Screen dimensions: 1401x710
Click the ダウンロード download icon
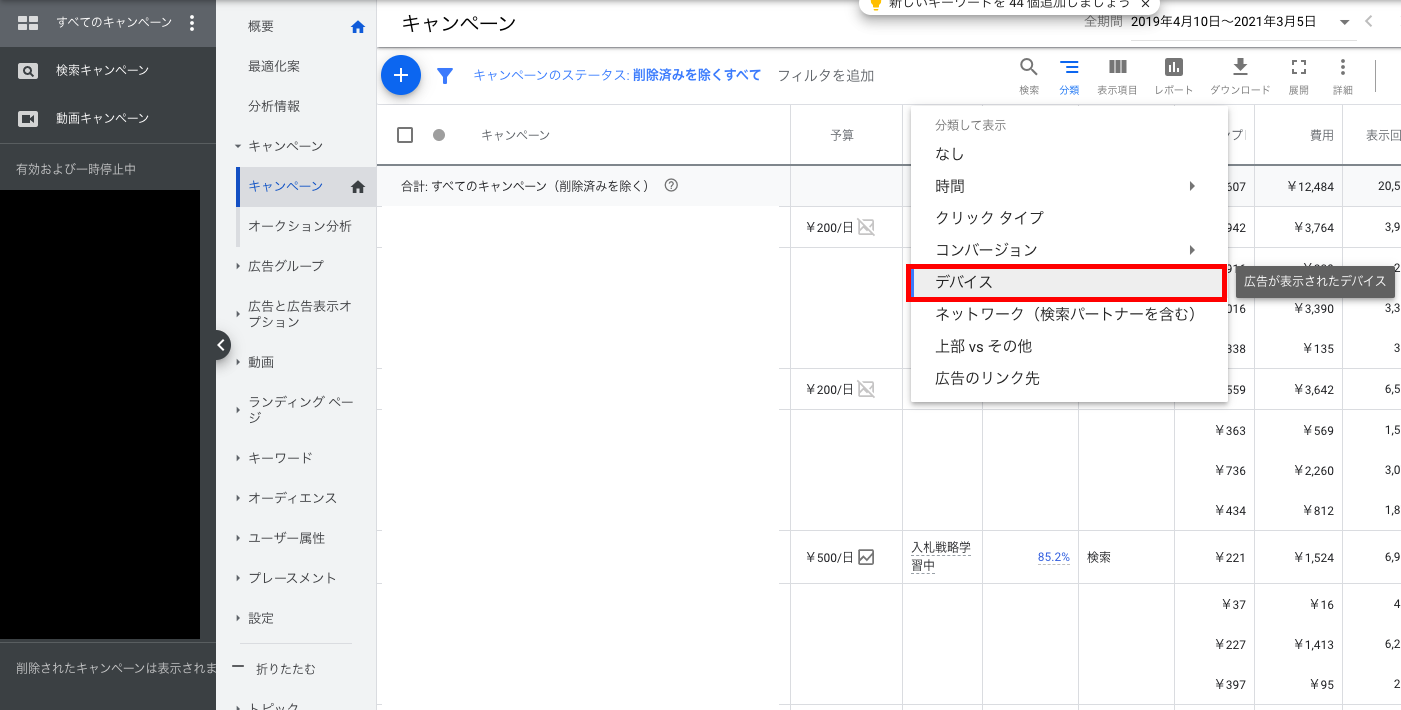[1240, 68]
